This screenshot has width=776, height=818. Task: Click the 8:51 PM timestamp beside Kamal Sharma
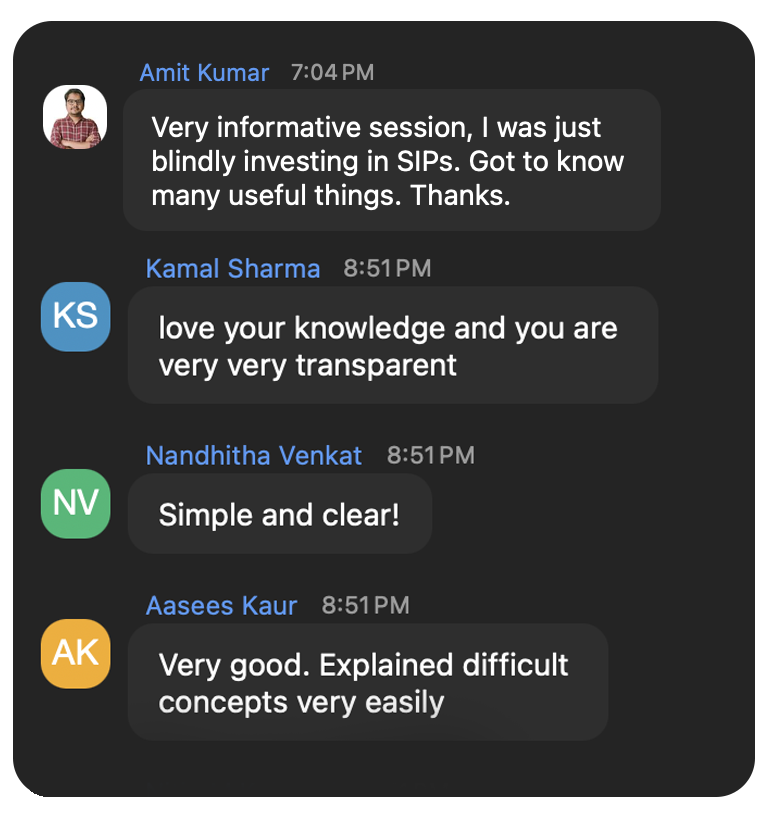(x=387, y=269)
